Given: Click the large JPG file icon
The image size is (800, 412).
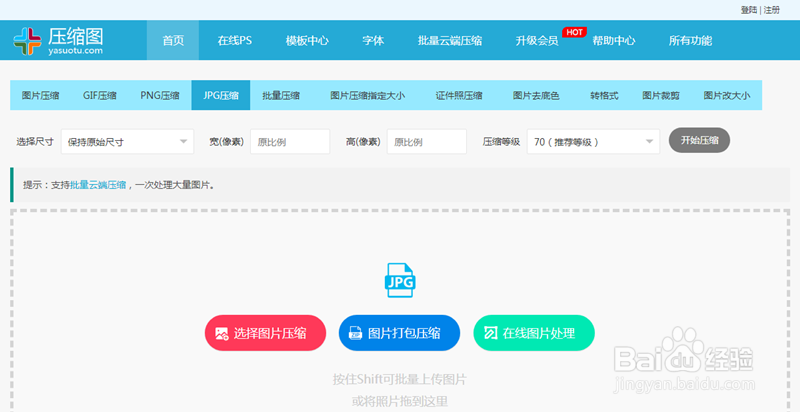Looking at the screenshot, I should point(399,280).
